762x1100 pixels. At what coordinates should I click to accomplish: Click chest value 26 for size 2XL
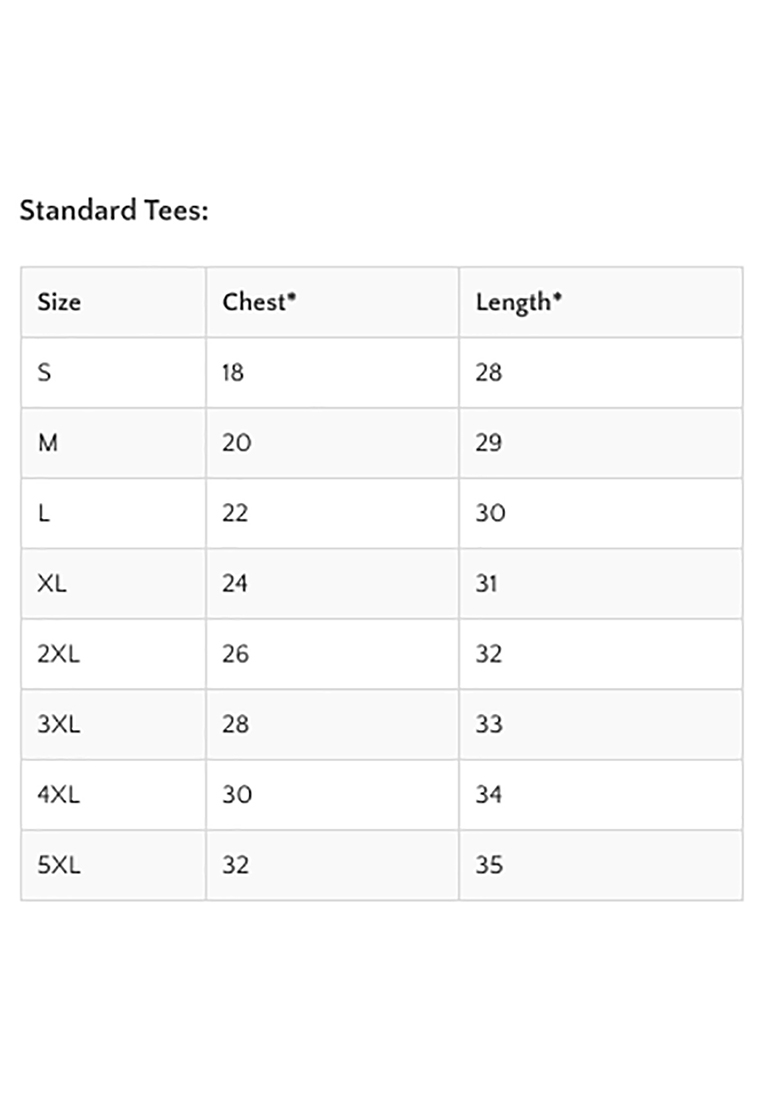[235, 654]
